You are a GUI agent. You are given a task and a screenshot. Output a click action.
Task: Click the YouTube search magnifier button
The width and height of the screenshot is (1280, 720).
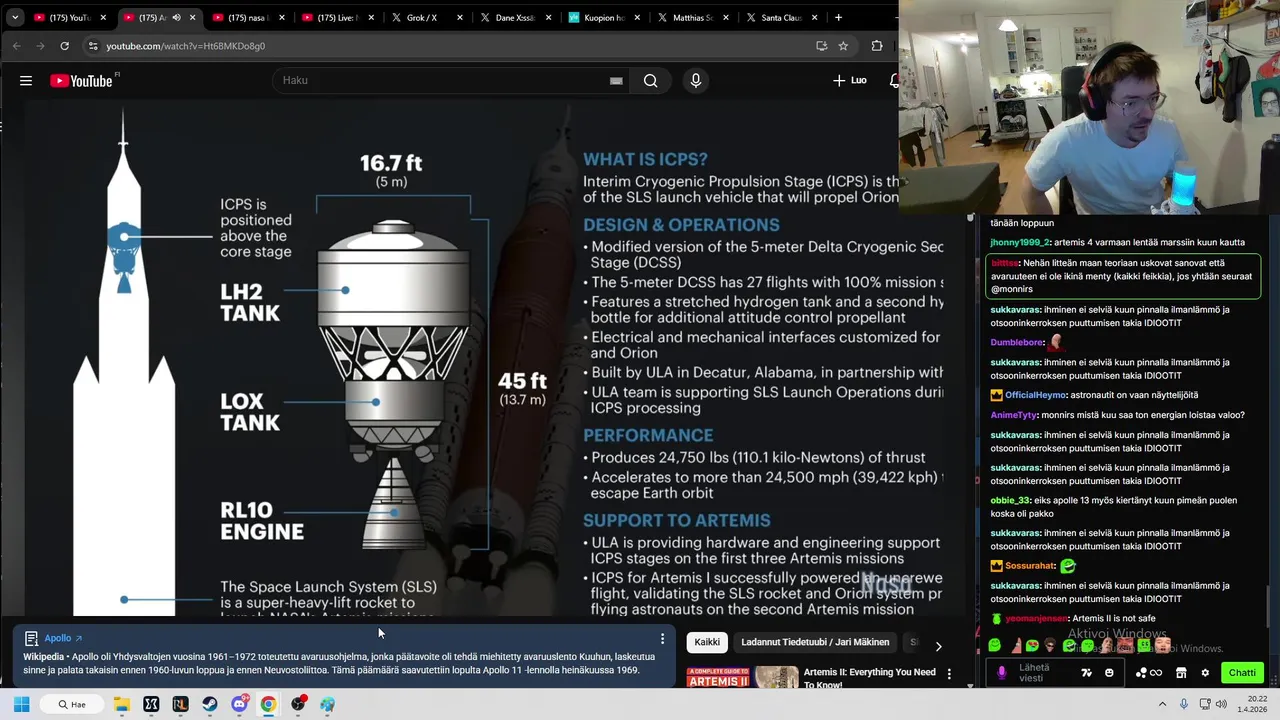pyautogui.click(x=650, y=81)
